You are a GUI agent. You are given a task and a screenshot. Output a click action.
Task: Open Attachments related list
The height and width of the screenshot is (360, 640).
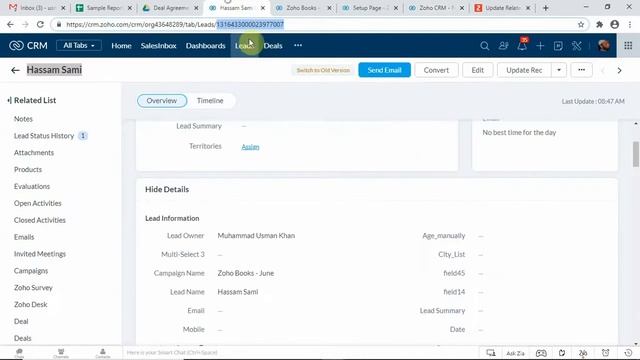34,153
